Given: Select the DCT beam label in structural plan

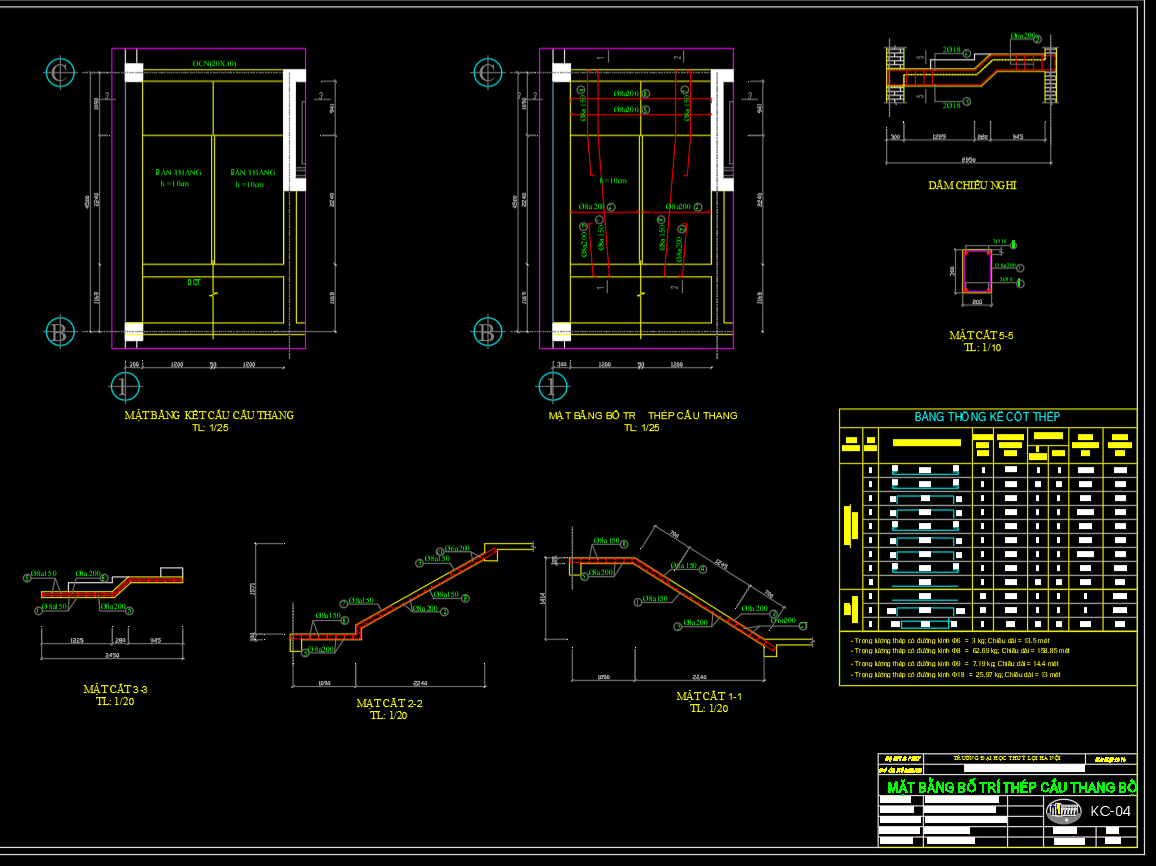Looking at the screenshot, I should point(194,283).
